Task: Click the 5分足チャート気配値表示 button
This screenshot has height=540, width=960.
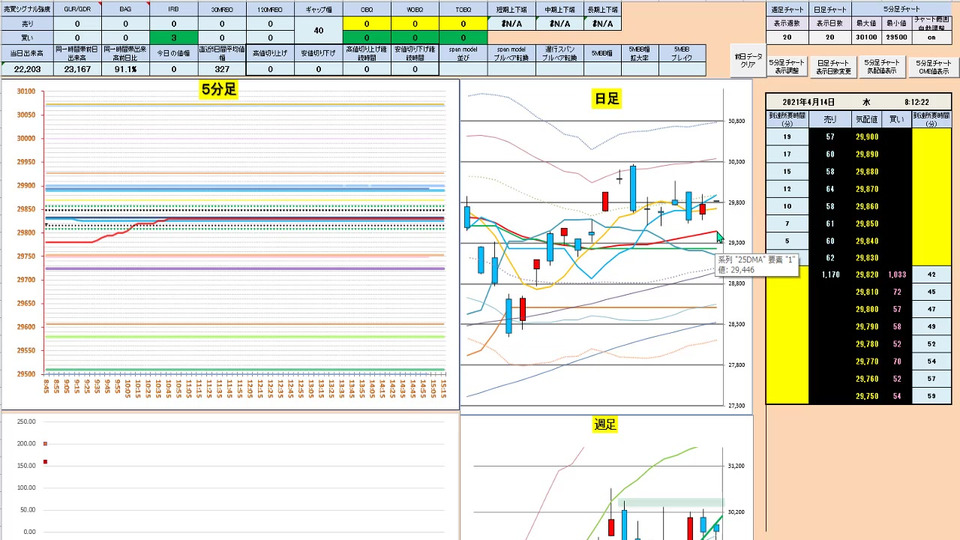Action: [882, 67]
